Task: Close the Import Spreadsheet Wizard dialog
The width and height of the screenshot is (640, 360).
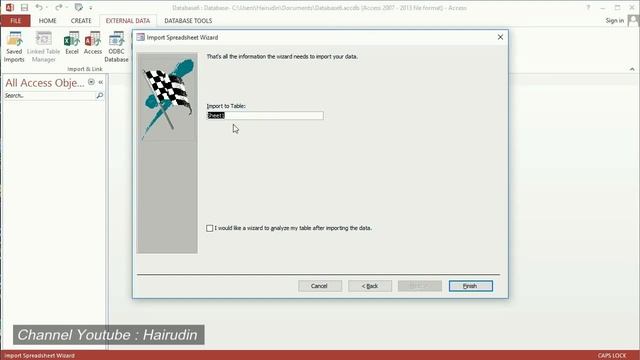Action: click(x=500, y=37)
